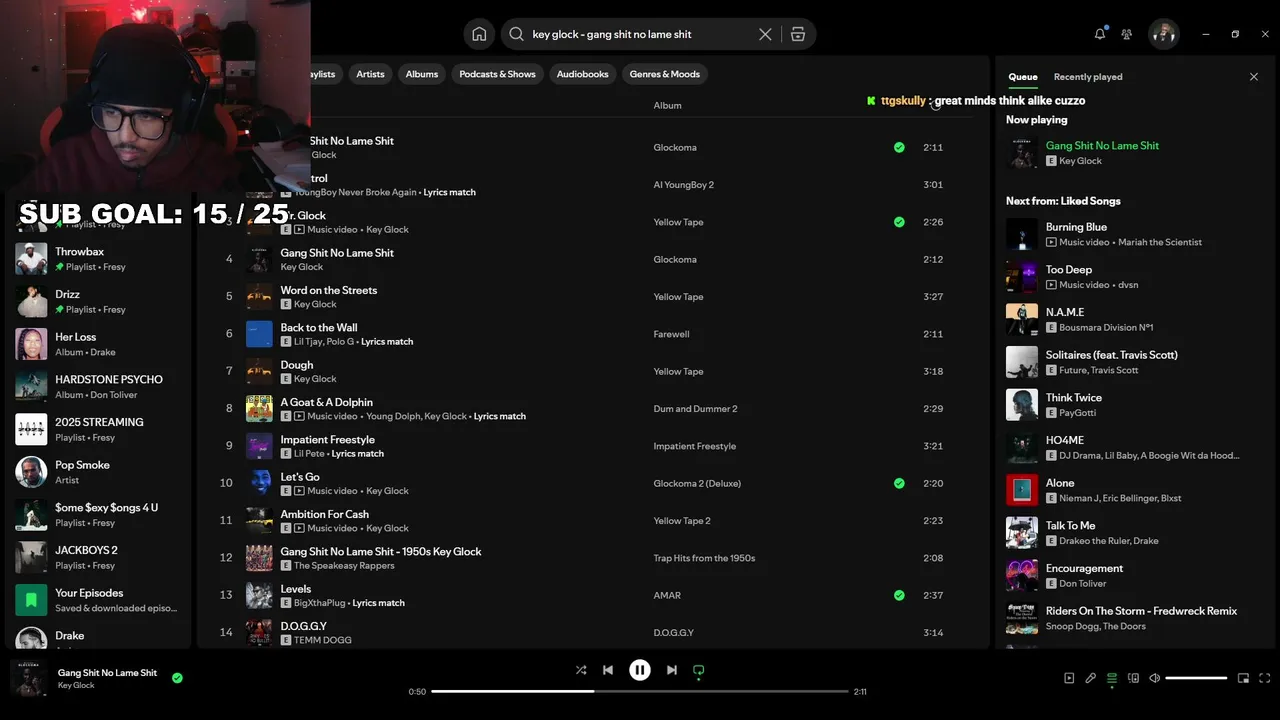Viewport: 1280px width, 720px height.
Task: Clear the search field with the X
Action: coord(765,34)
